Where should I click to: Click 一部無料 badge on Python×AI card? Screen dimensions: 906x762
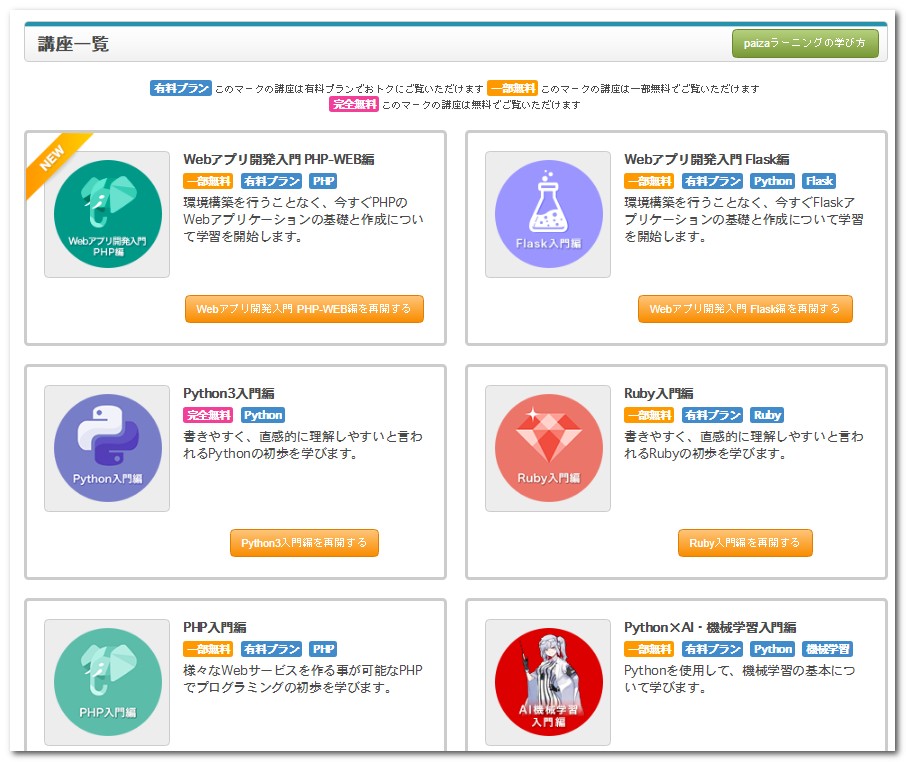pyautogui.click(x=649, y=649)
